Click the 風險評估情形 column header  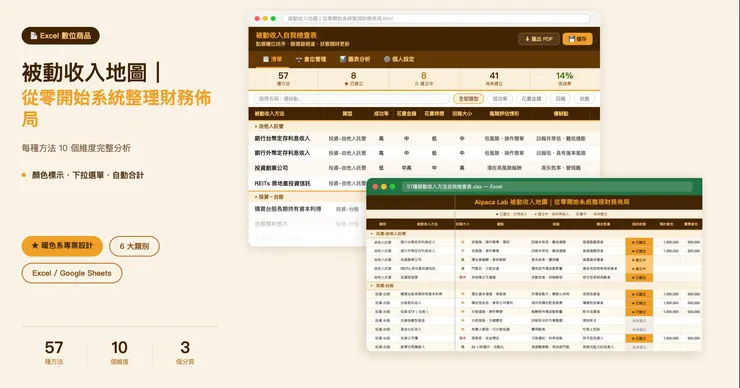click(x=504, y=114)
